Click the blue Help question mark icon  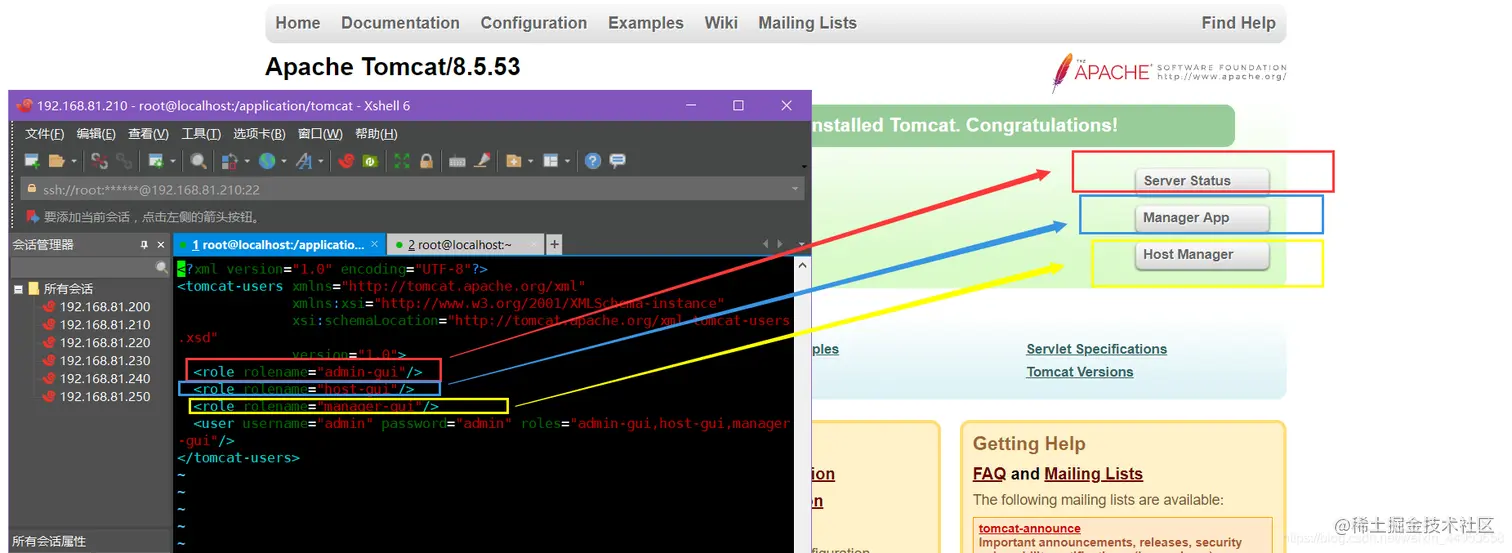point(593,161)
